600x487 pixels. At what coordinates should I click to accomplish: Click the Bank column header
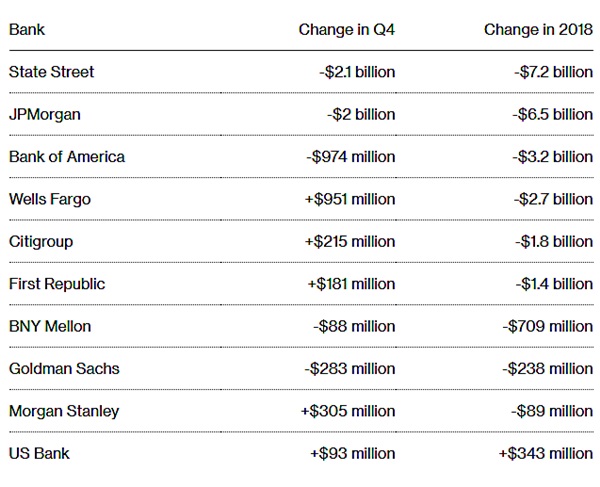click(x=27, y=30)
